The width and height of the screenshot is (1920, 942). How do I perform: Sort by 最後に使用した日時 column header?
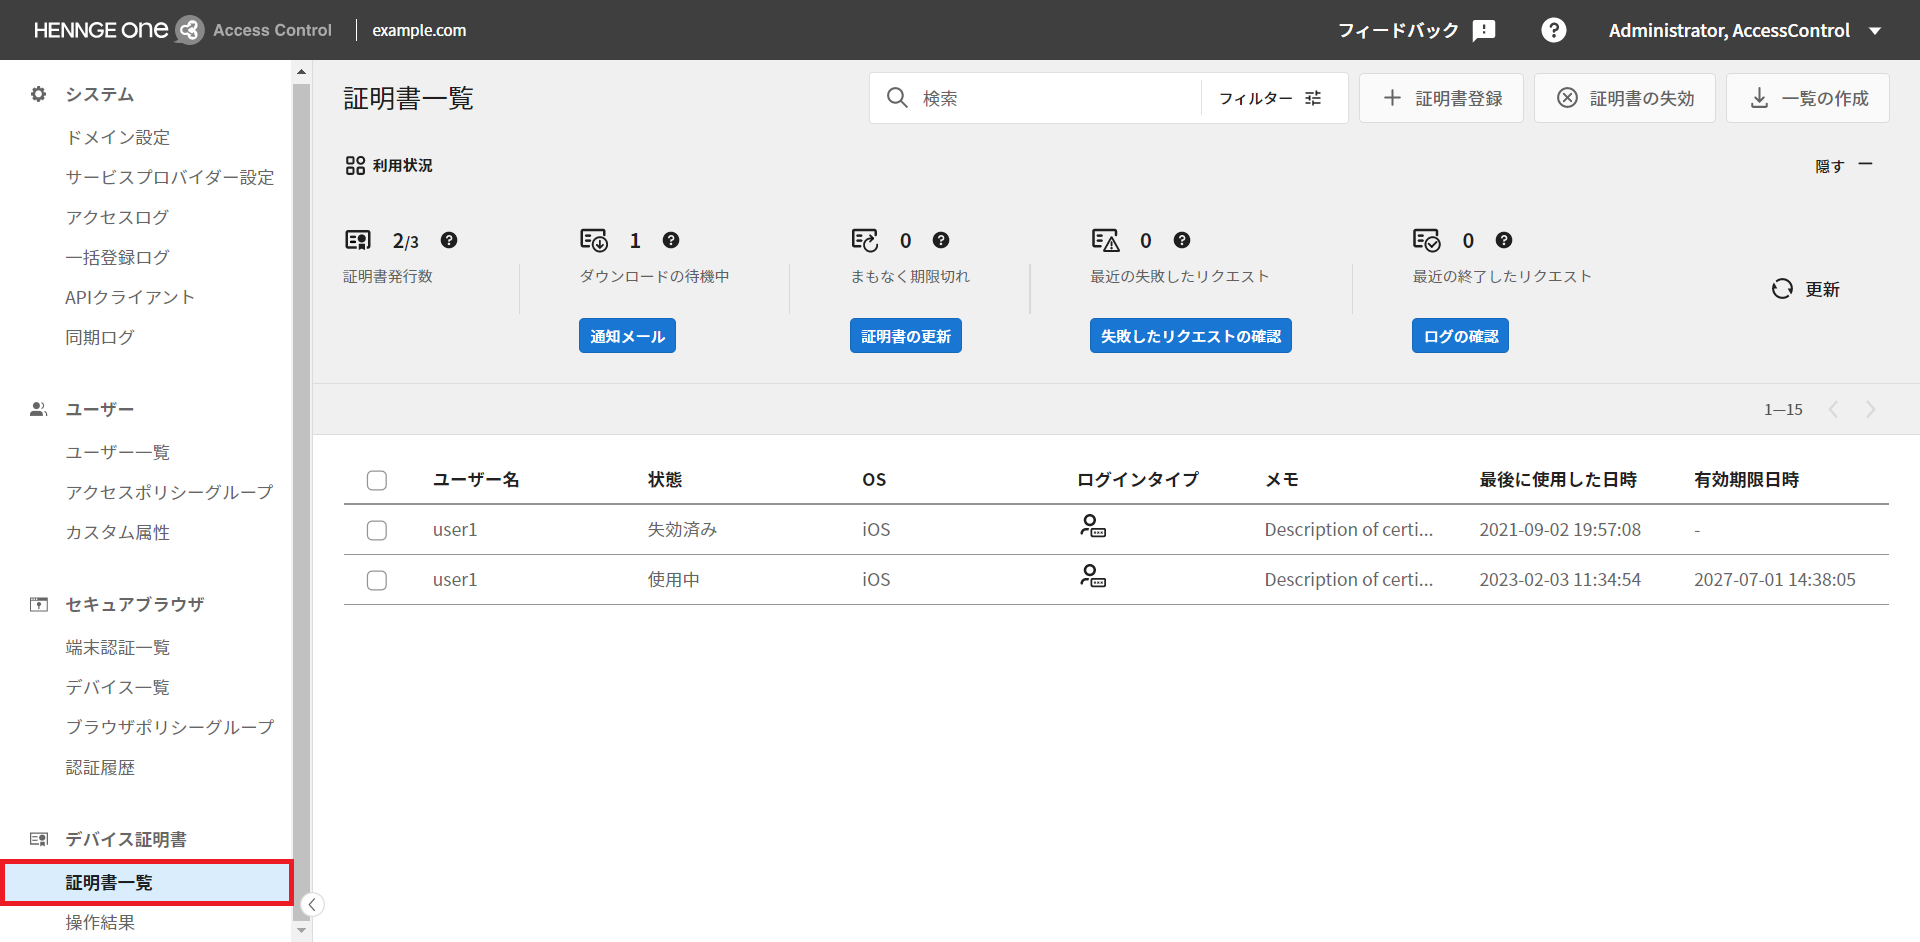click(x=1558, y=480)
